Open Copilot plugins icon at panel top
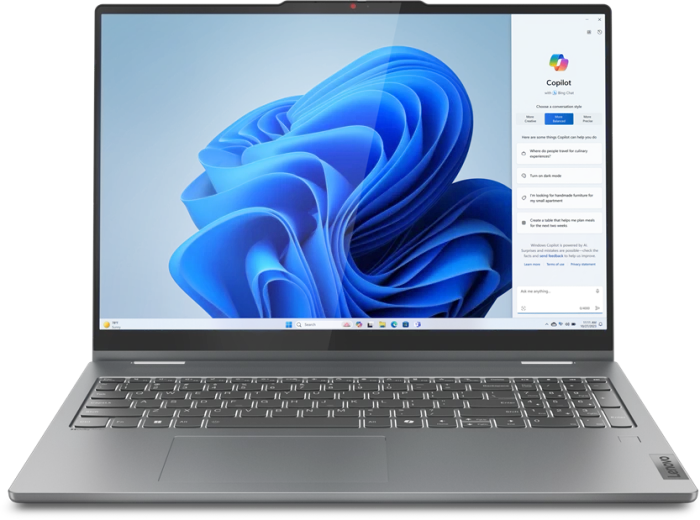Viewport: 700px width, 520px height. tap(589, 32)
